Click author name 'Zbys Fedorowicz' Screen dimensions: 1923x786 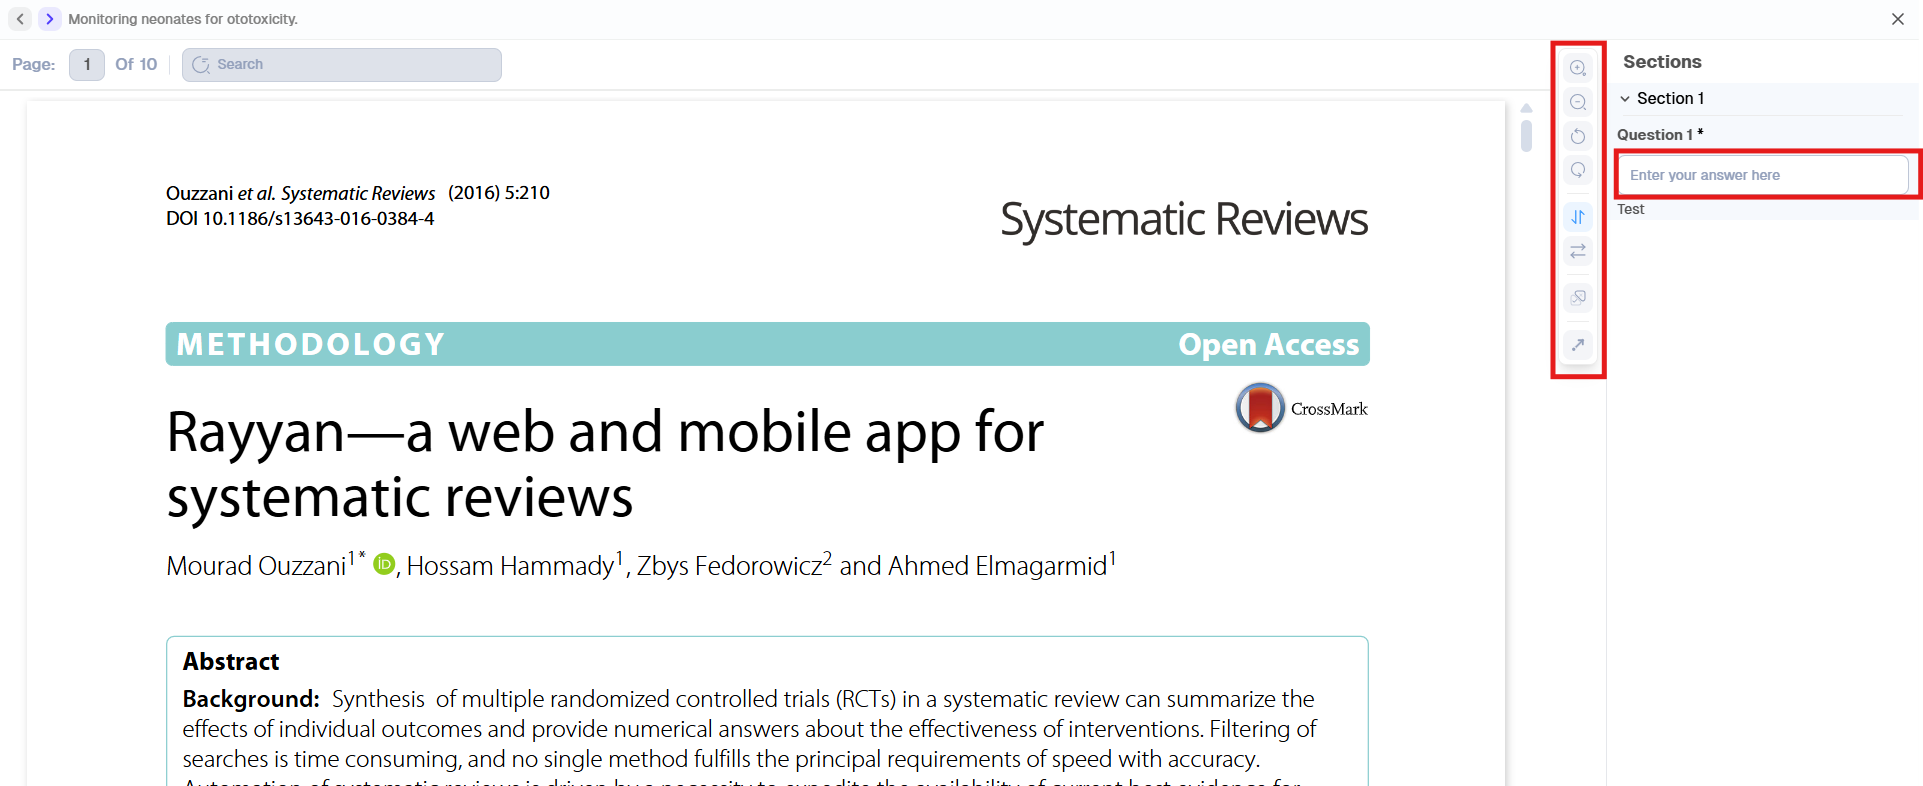click(x=729, y=566)
